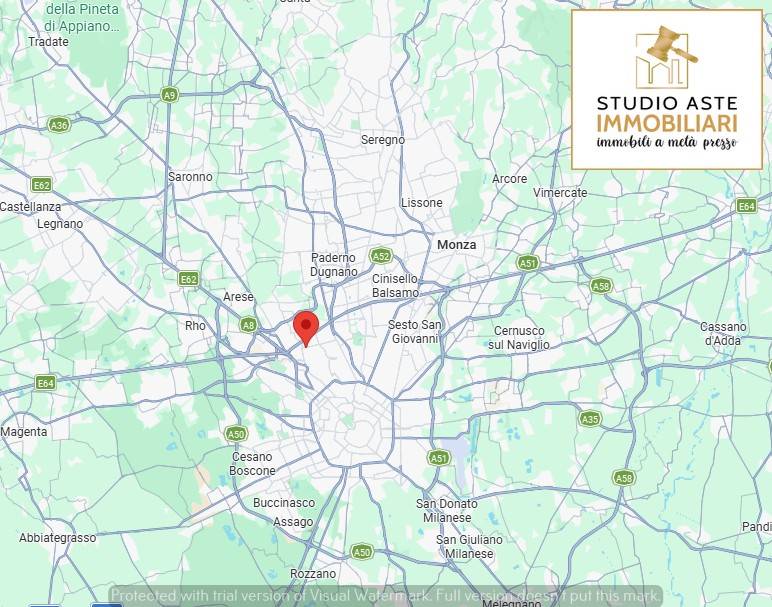
Task: Click the A8 highway shield near Rho
Action: (249, 325)
